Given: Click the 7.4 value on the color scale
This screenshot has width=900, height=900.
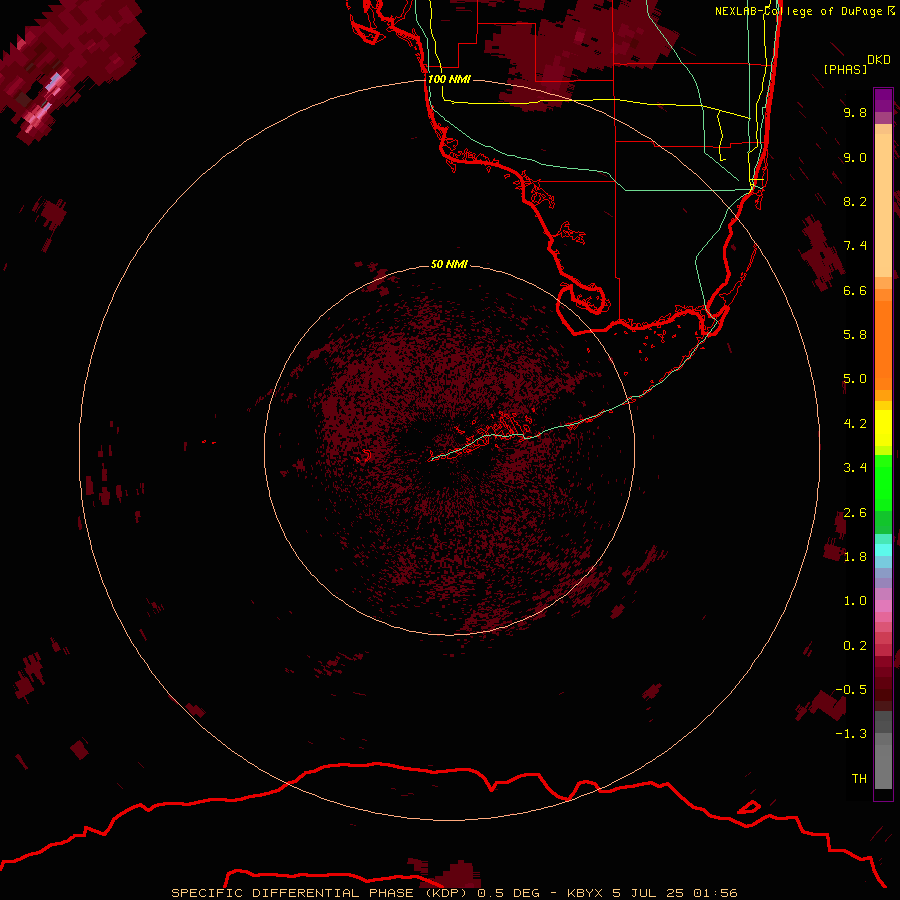Looking at the screenshot, I should [855, 246].
